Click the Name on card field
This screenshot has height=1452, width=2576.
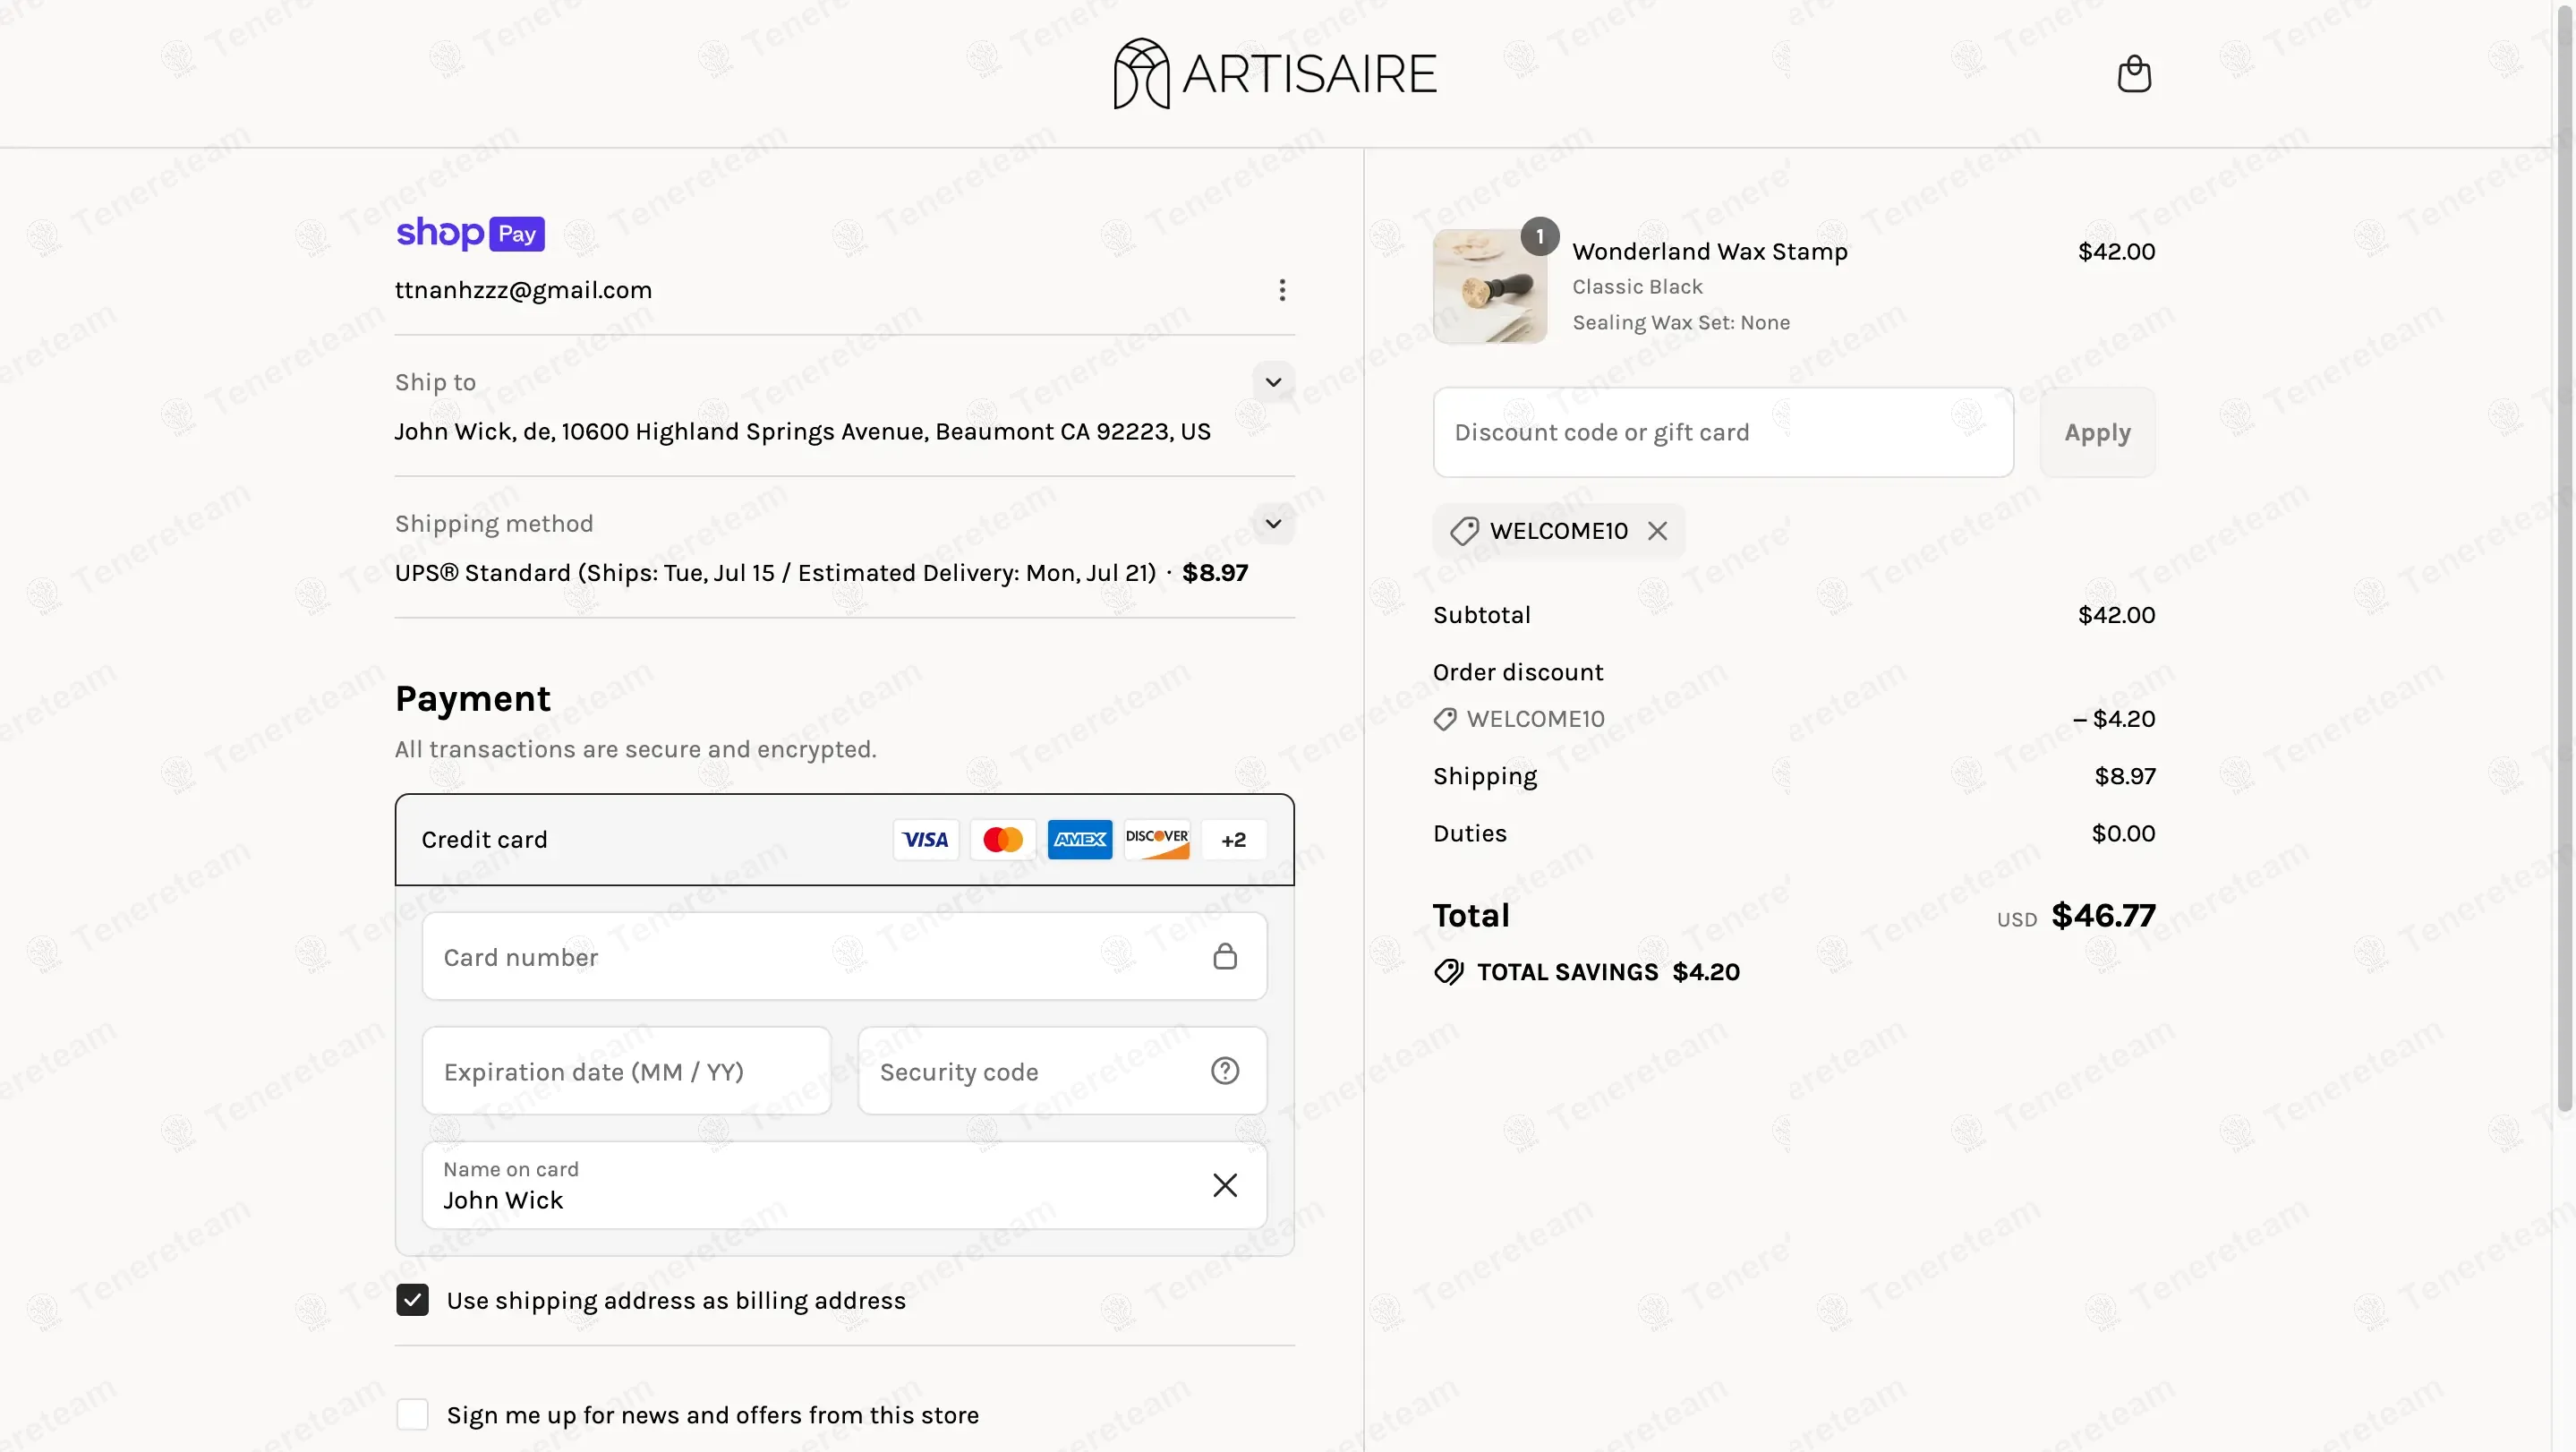pos(844,1185)
